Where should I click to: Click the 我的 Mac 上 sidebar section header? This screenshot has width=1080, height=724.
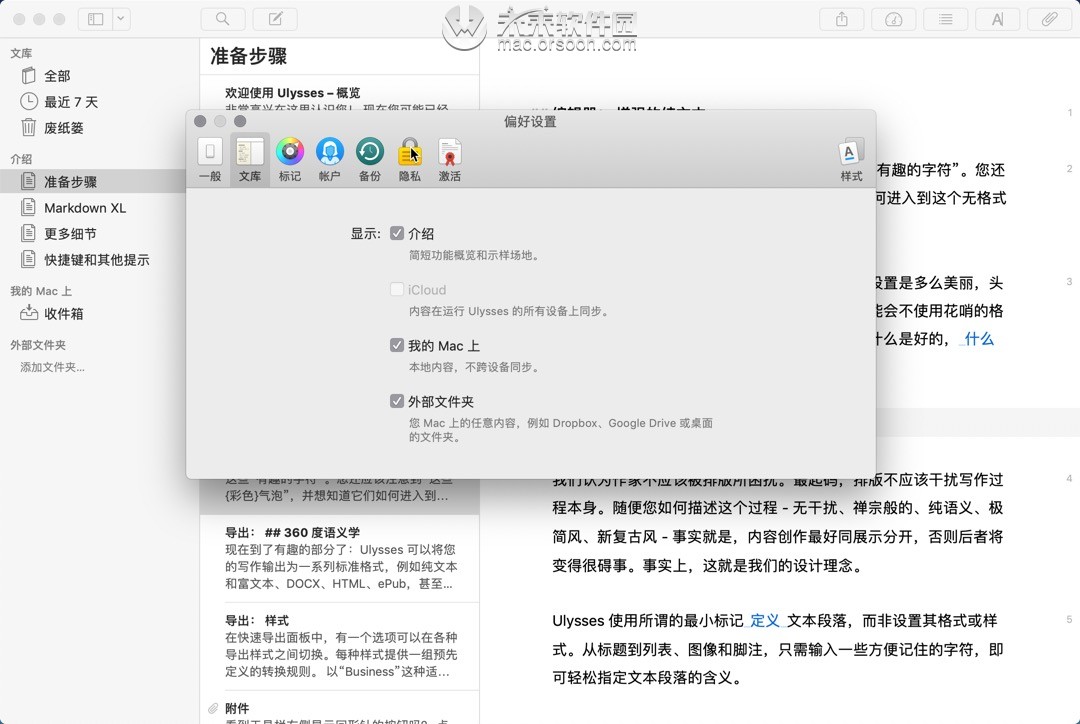pyautogui.click(x=41, y=291)
